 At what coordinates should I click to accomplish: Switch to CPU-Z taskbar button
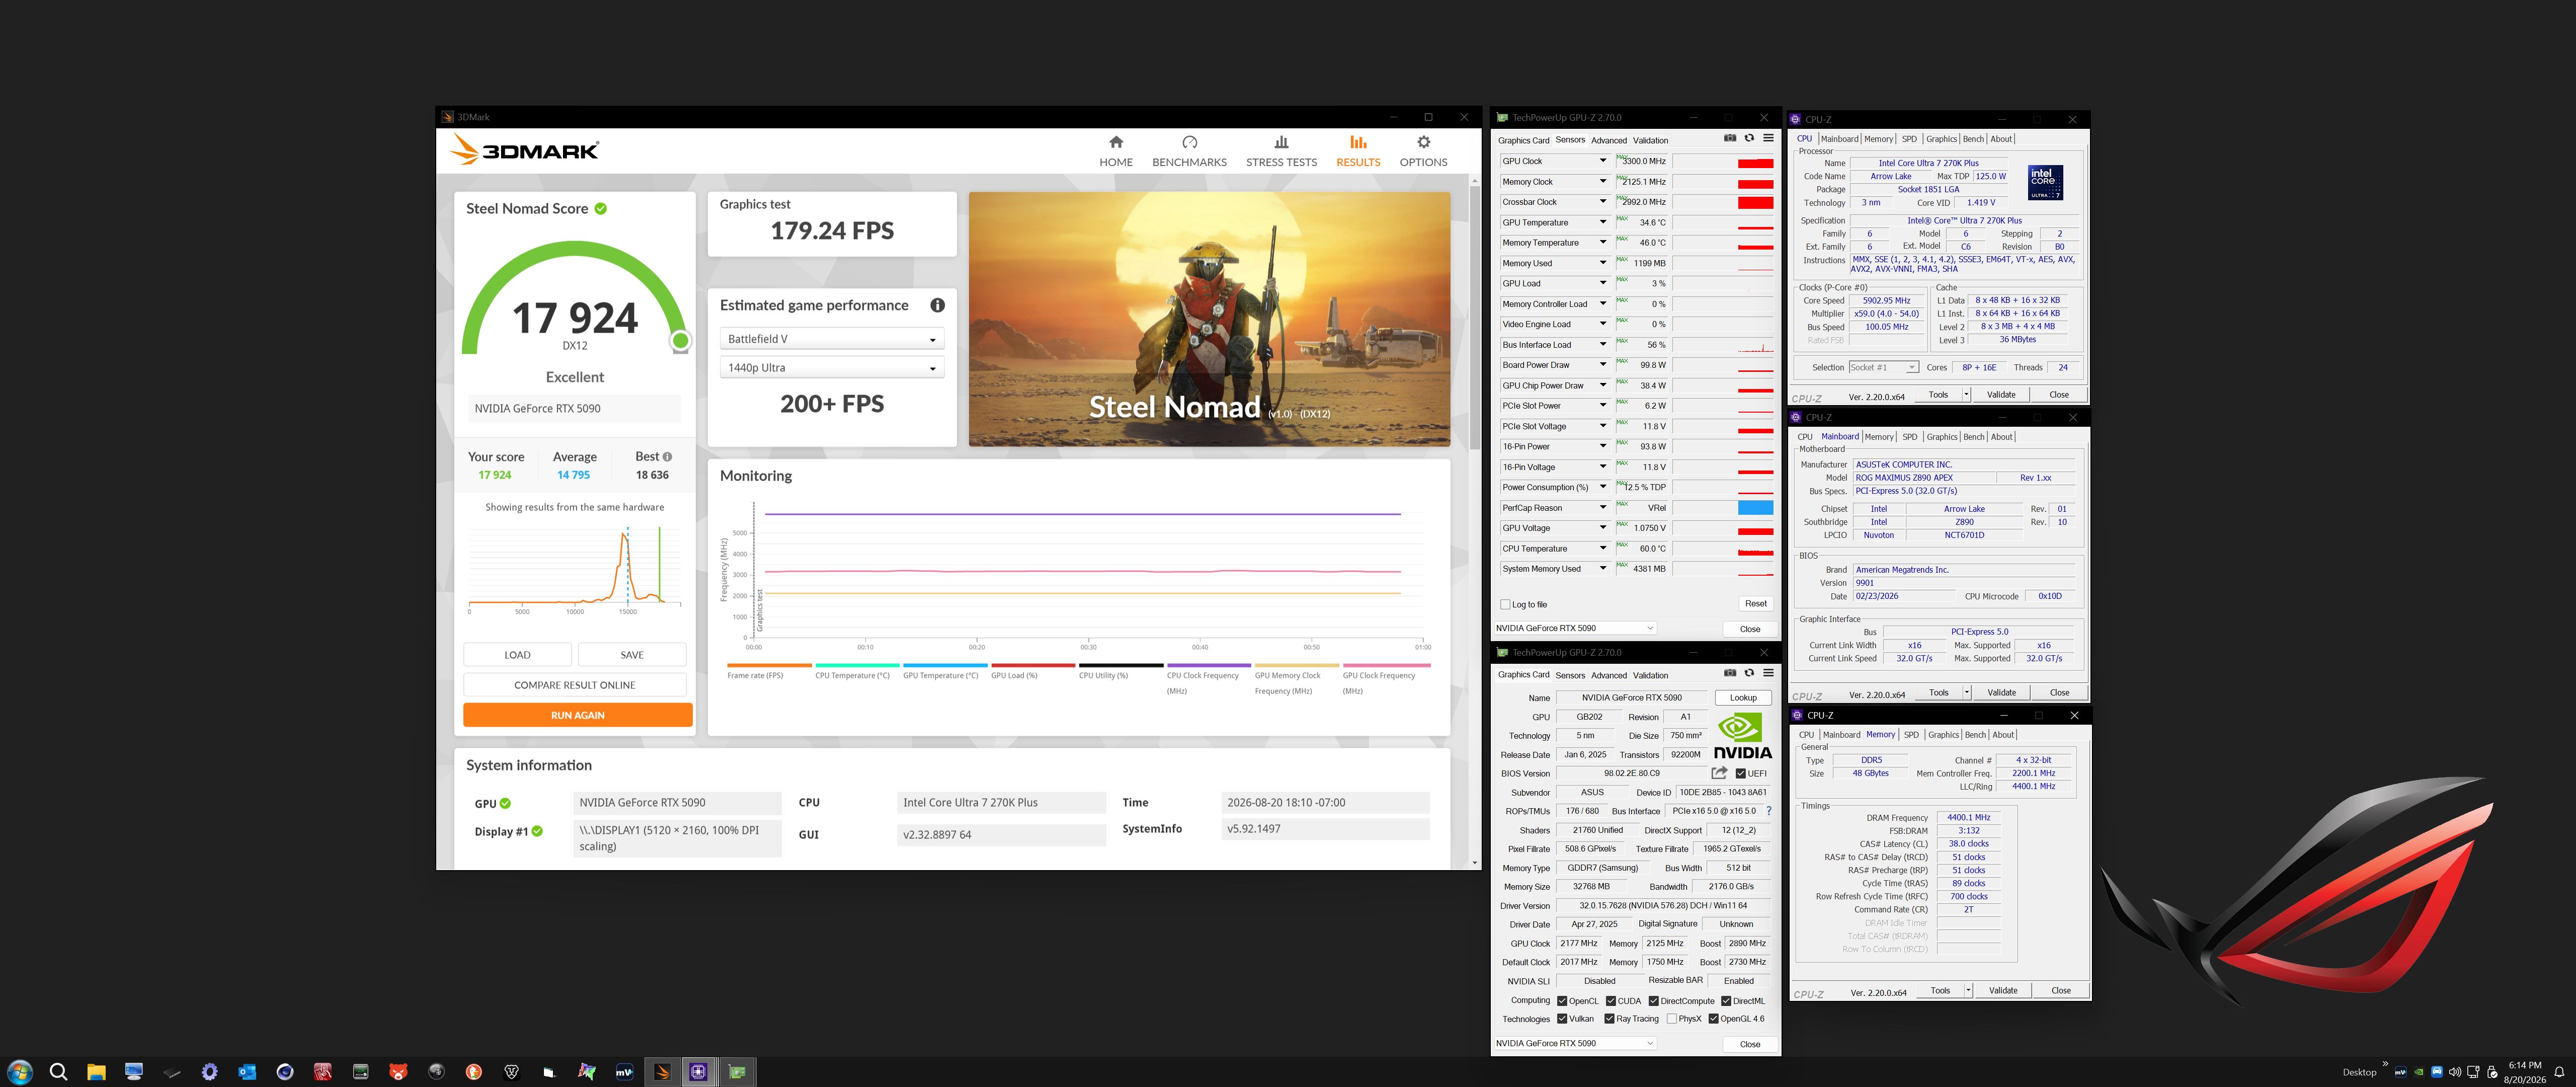pos(698,1072)
